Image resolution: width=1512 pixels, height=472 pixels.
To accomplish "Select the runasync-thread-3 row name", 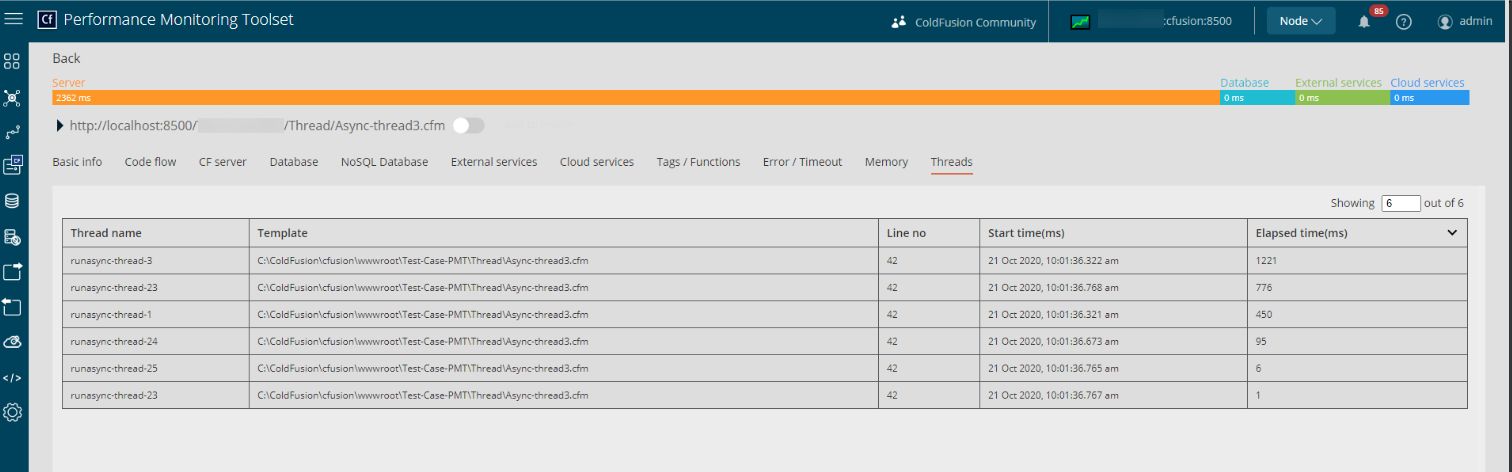I will pos(111,260).
